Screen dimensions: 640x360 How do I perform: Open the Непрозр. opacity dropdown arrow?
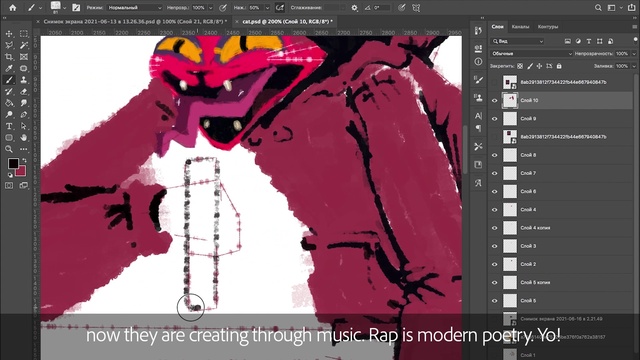[211, 7]
